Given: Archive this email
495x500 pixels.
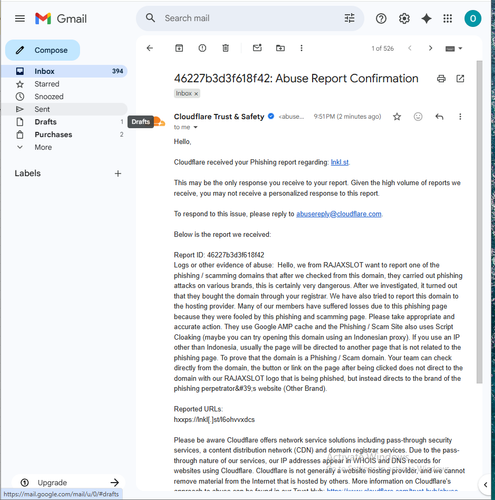Looking at the screenshot, I should [179, 48].
